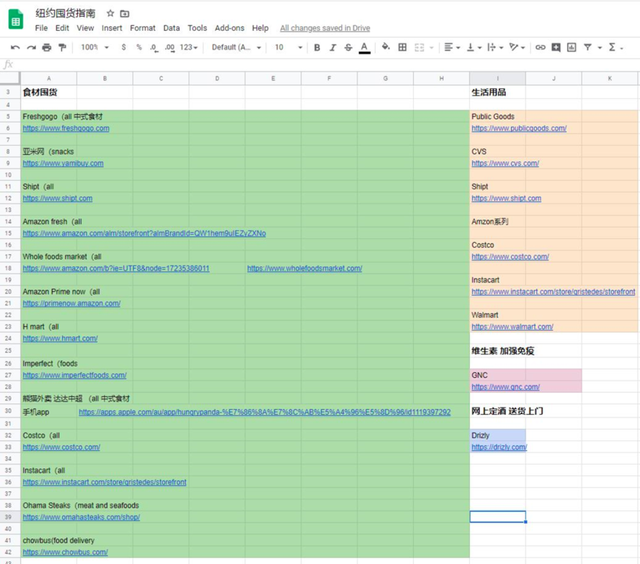Screen dimensions: 640x564
Task: Click the Insert comment icon
Action: point(556,47)
